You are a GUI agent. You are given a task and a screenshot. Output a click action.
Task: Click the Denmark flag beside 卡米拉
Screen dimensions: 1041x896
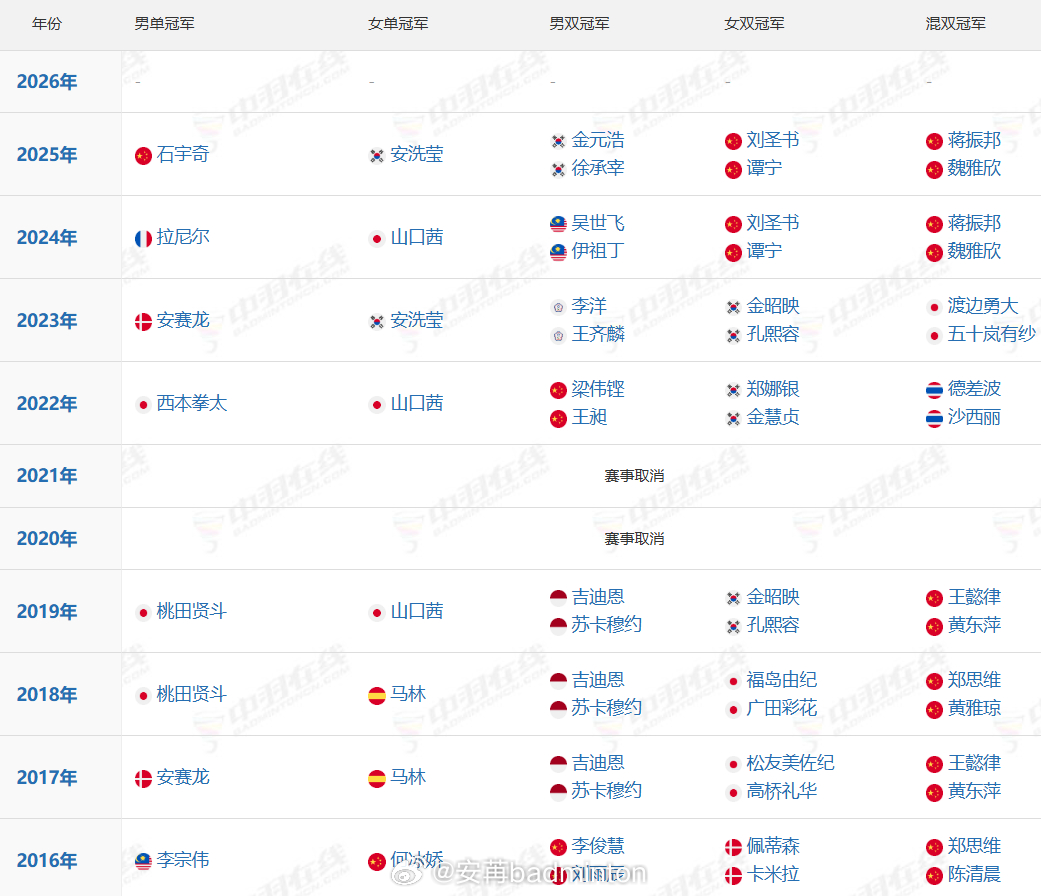point(733,875)
